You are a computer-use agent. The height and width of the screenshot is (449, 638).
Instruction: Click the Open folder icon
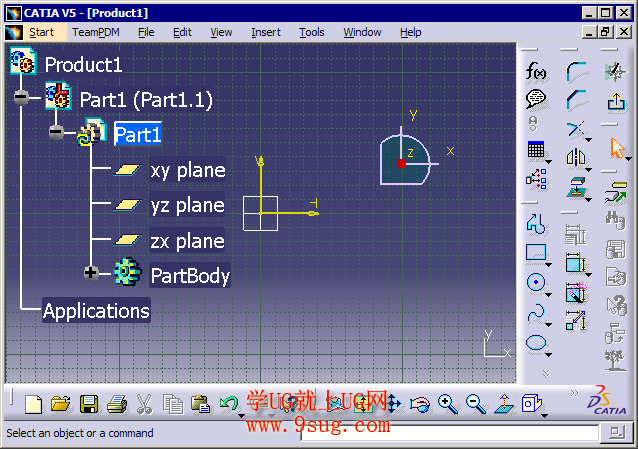tap(61, 404)
